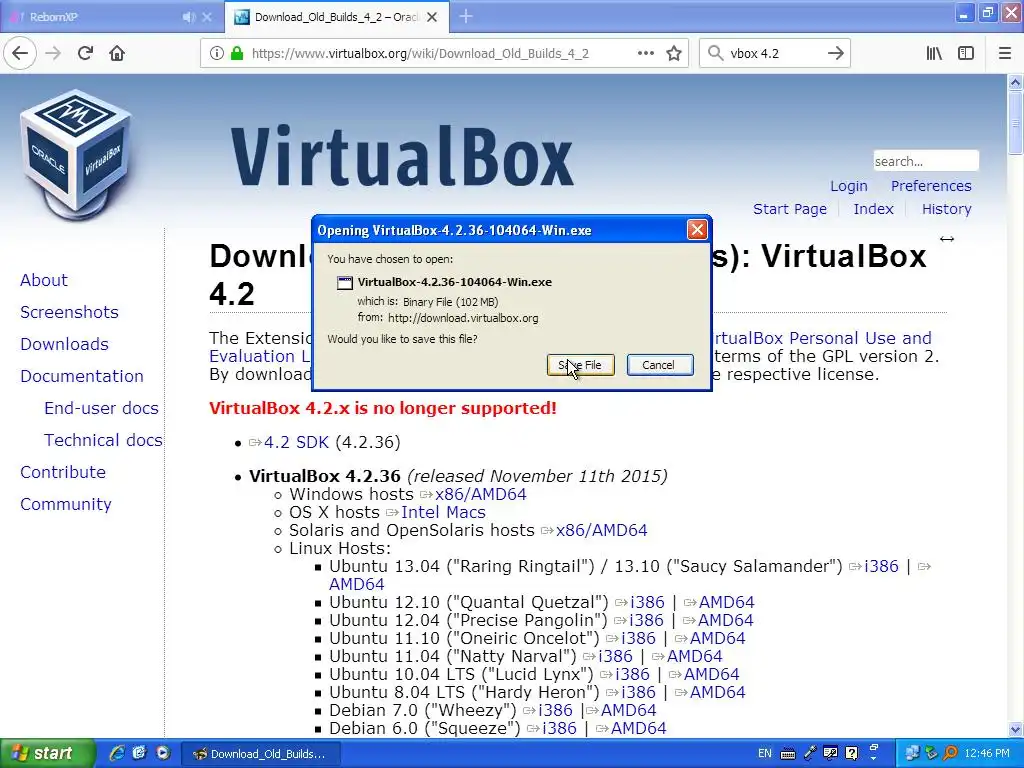This screenshot has height=768, width=1024.
Task: View the page History
Action: pyautogui.click(x=946, y=209)
